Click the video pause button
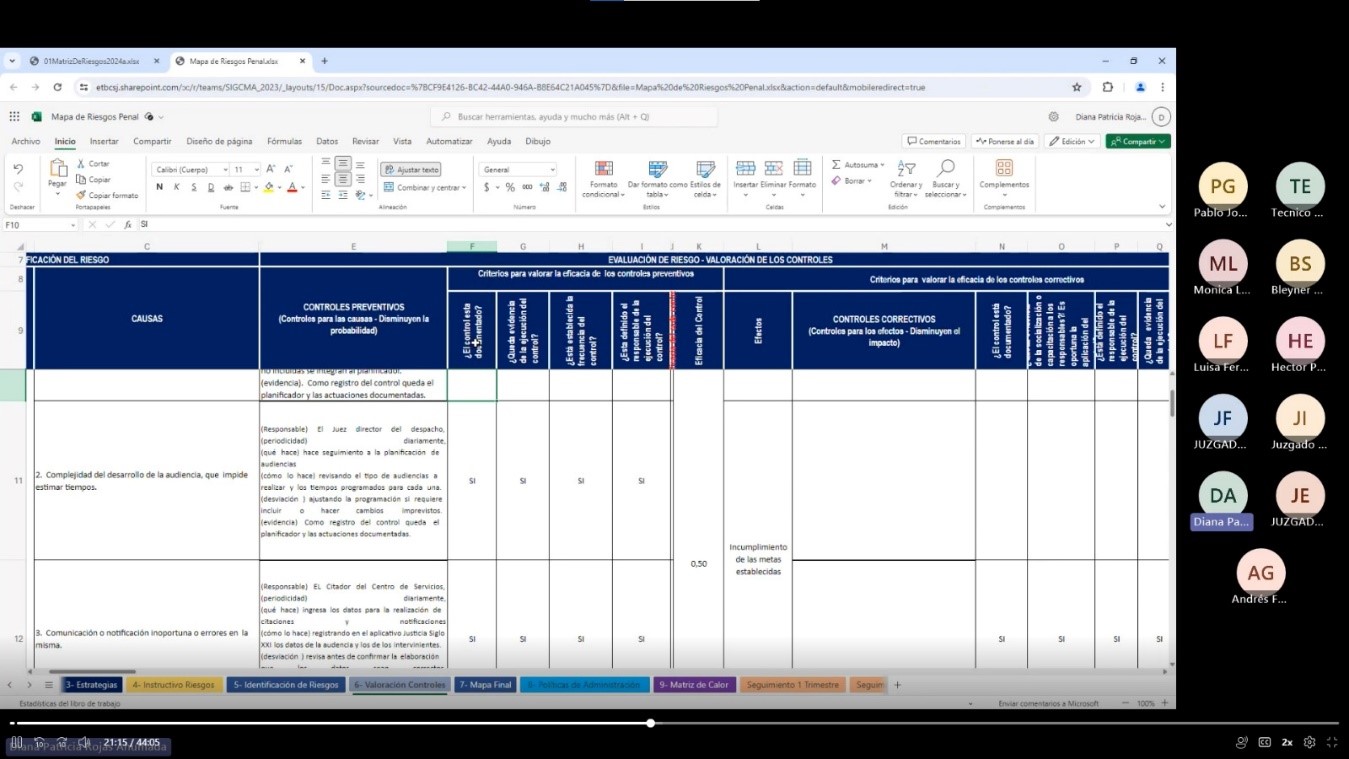Viewport: 1349px width, 759px height. [17, 742]
